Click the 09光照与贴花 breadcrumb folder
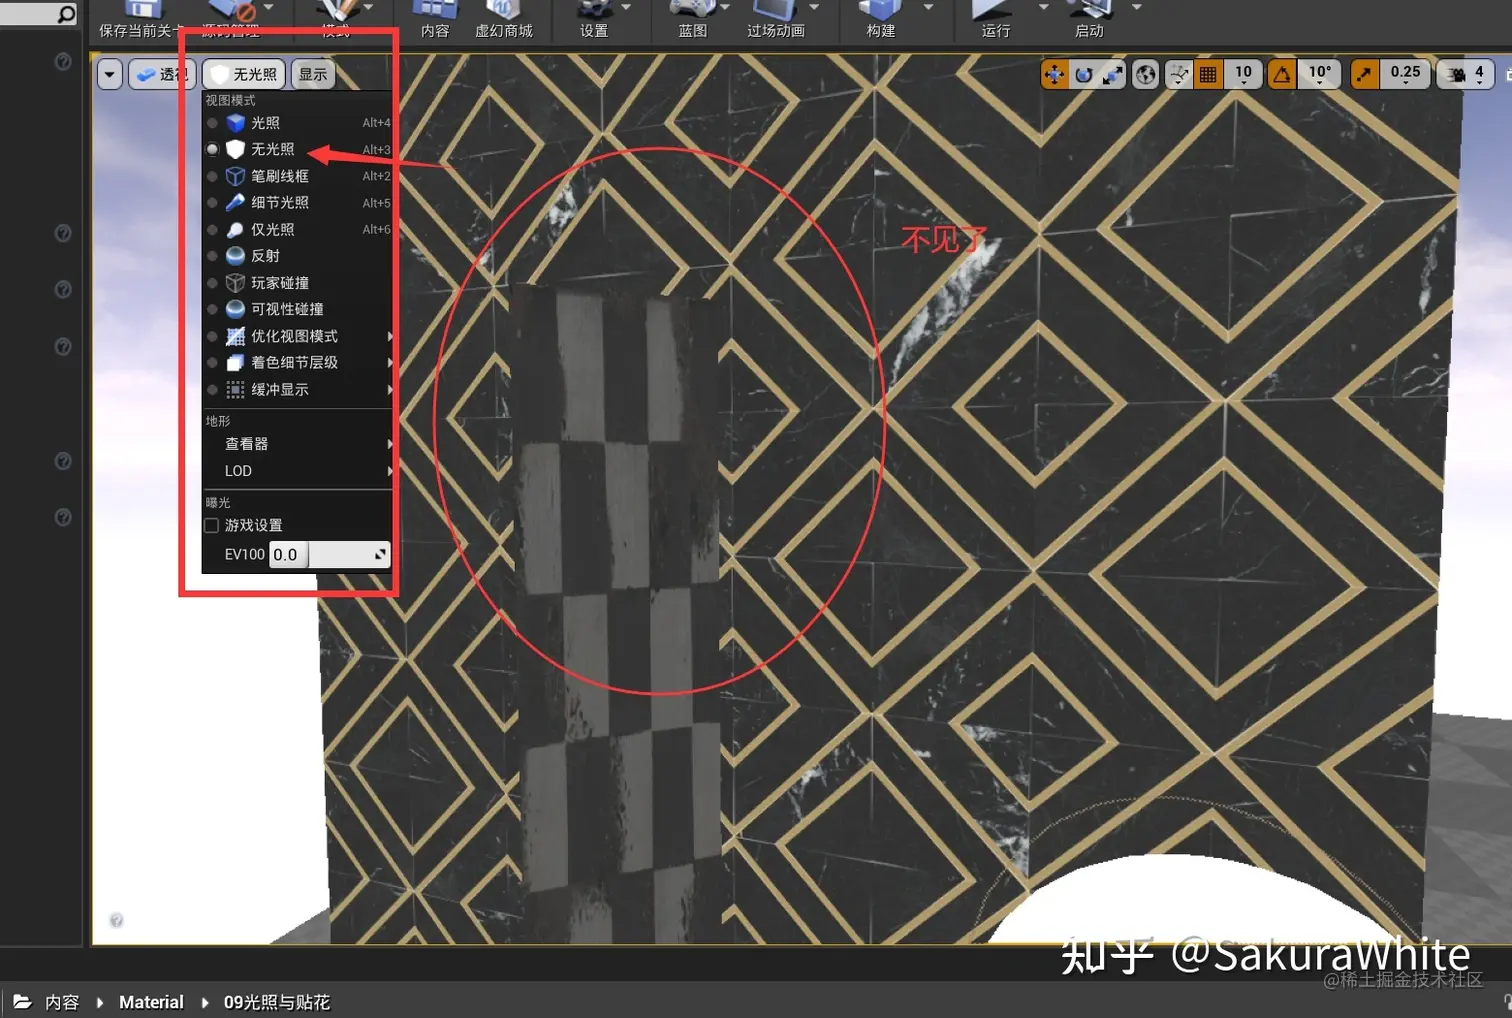The image size is (1512, 1018). [x=277, y=1002]
